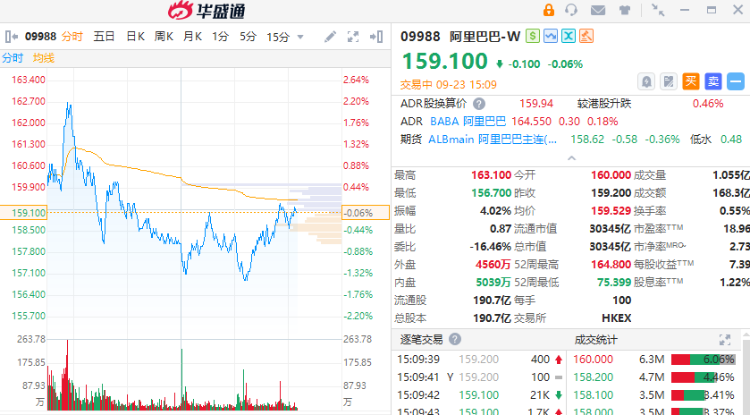This screenshot has width=750, height=415.
Task: Click the 委比 value -16.46%
Action: tap(490, 247)
